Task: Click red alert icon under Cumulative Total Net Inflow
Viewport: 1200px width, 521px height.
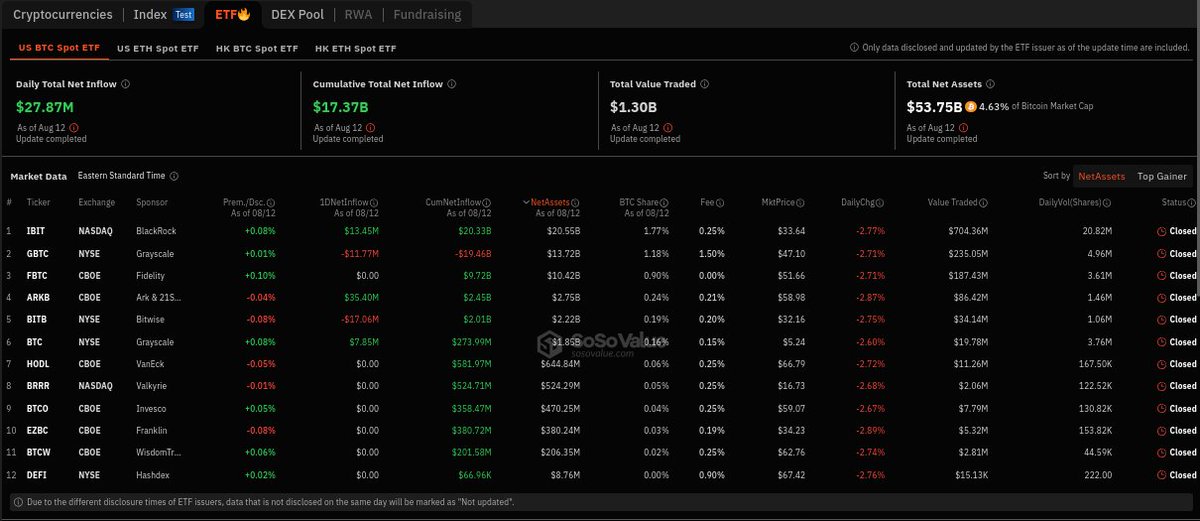Action: [370, 128]
